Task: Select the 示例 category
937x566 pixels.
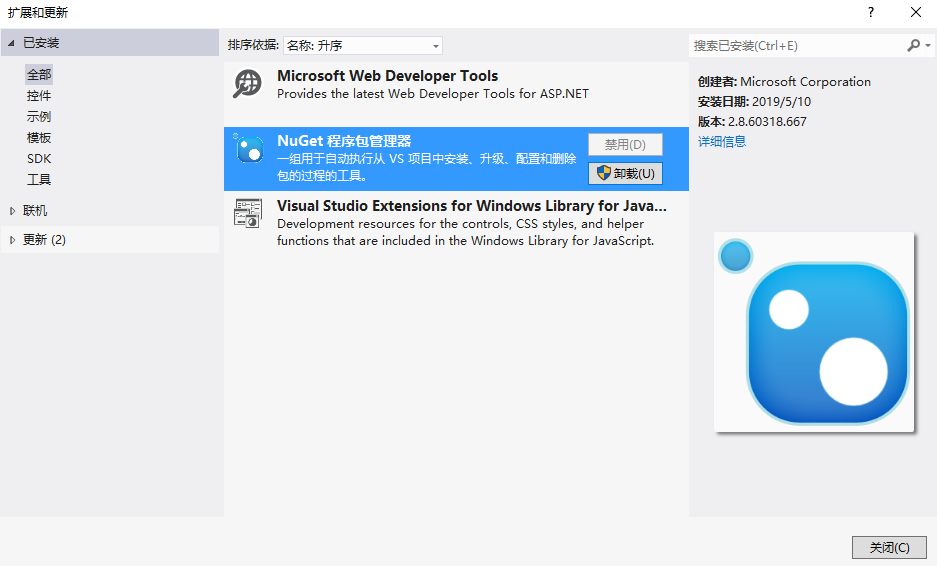Action: pyautogui.click(x=39, y=117)
